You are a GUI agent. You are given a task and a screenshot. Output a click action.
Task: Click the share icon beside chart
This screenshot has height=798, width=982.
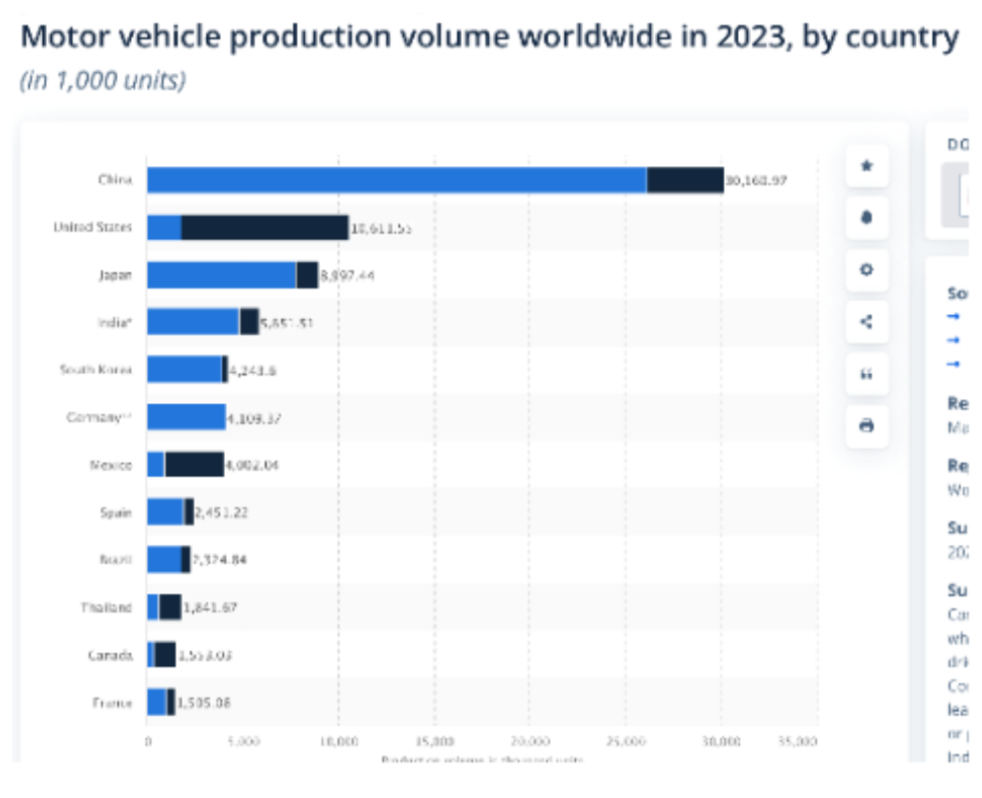(x=866, y=321)
